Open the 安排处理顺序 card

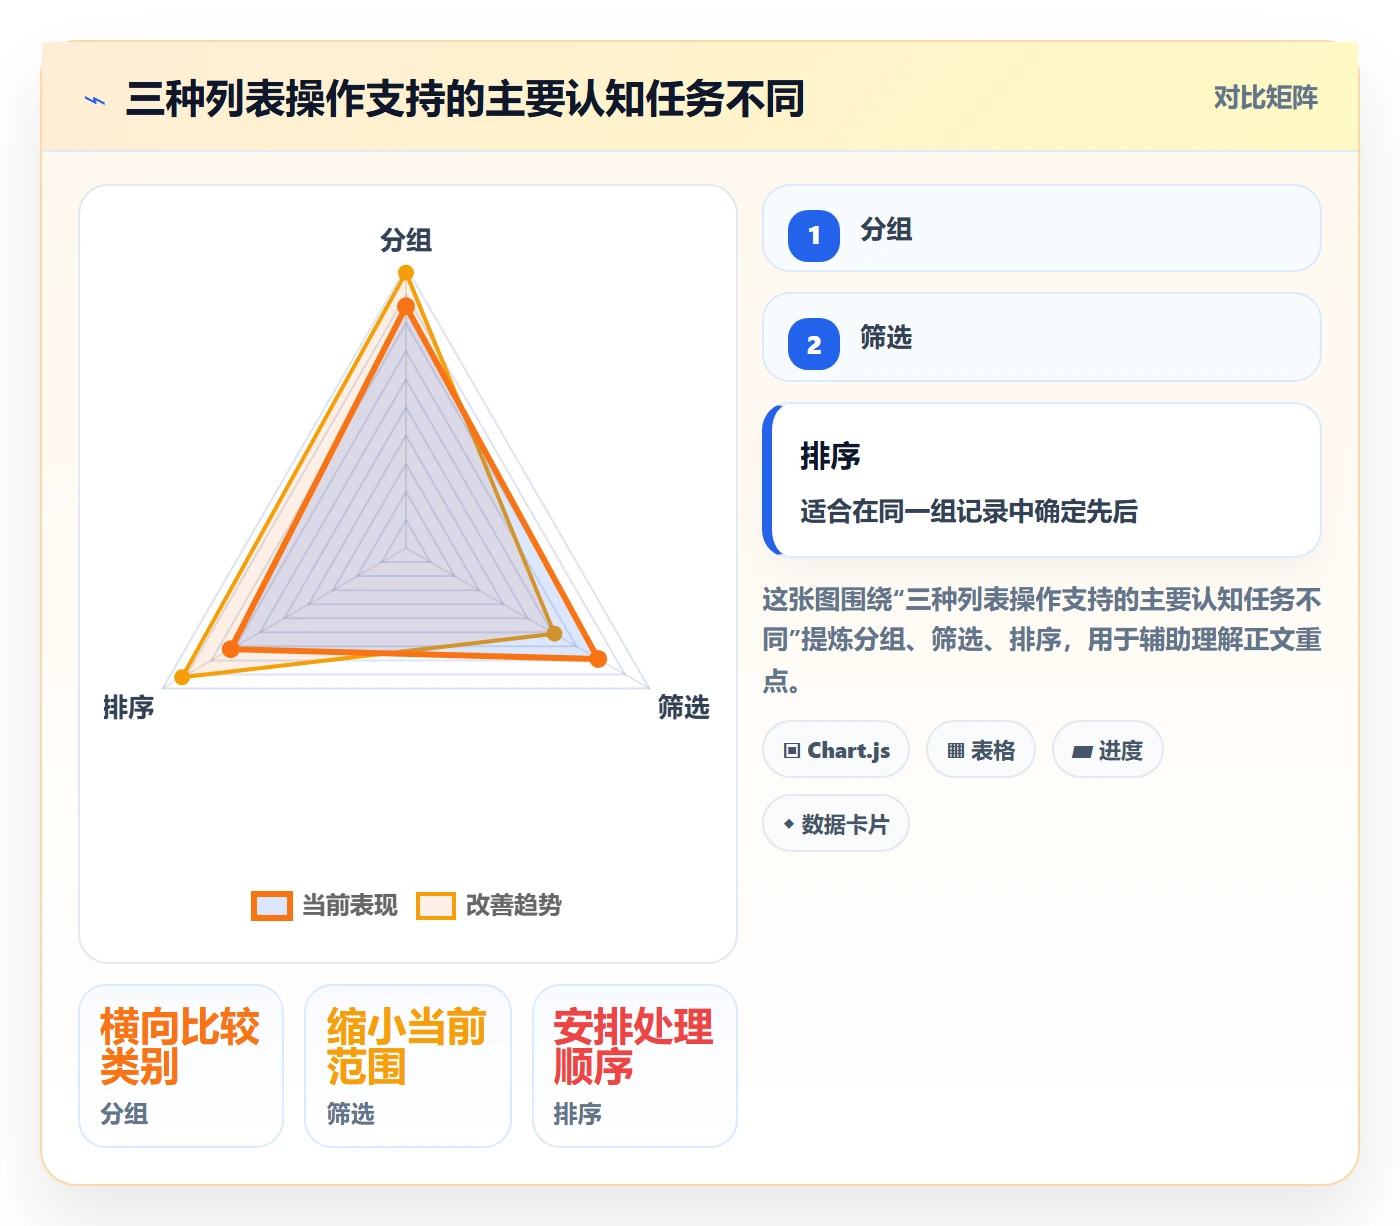(x=635, y=1066)
